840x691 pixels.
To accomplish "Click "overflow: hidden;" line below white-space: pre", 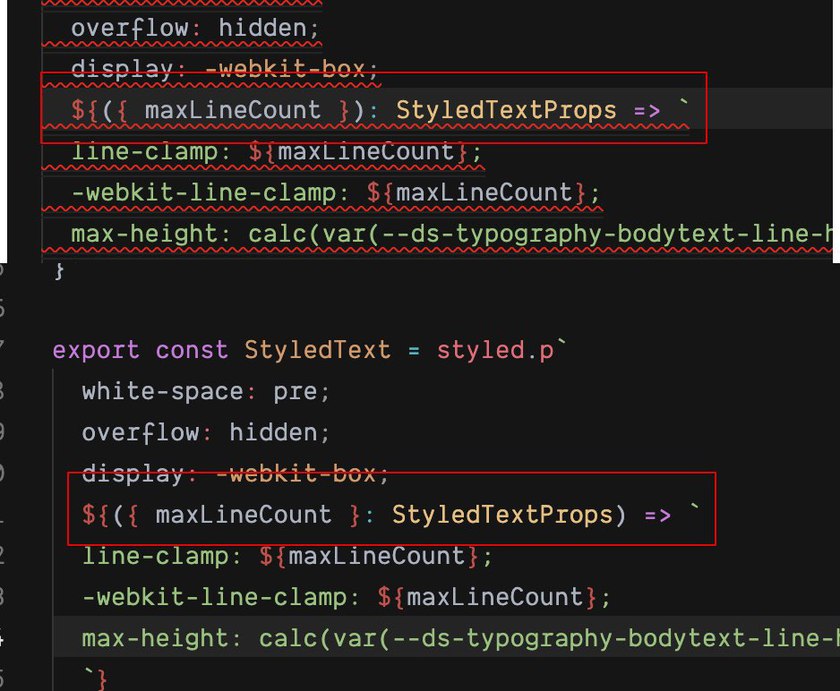I will tap(206, 433).
